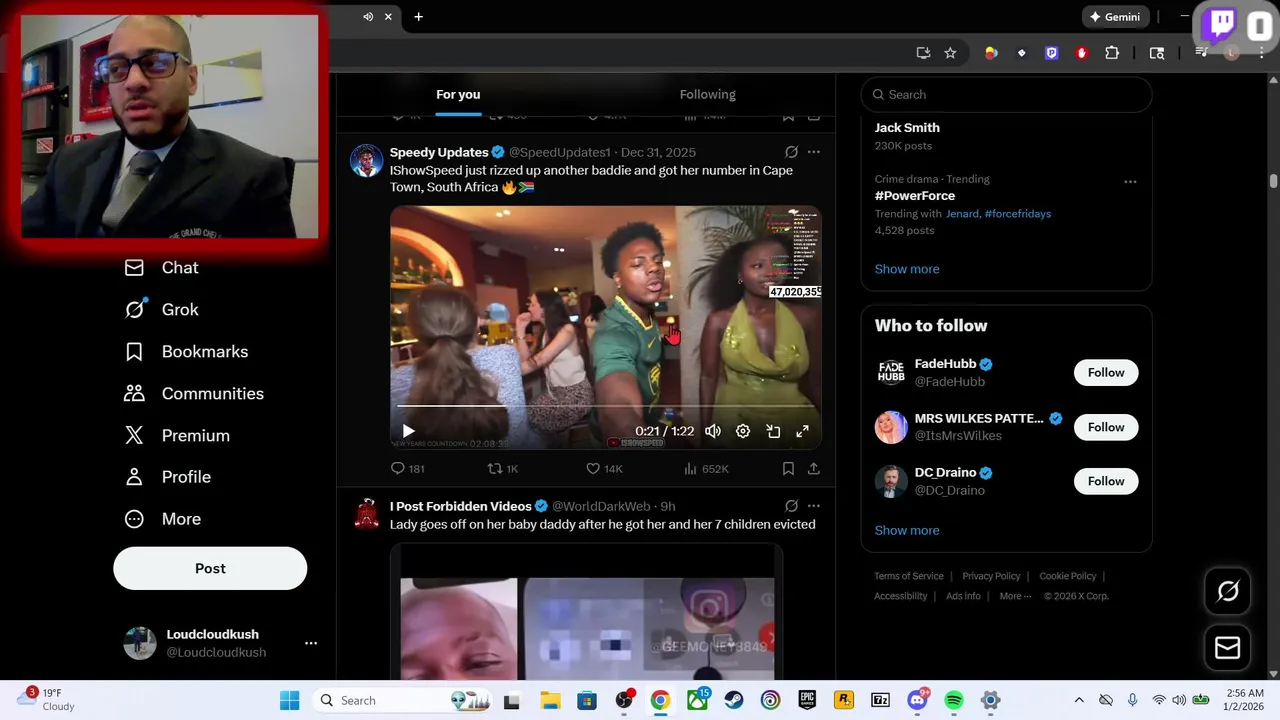
Task: Follow FadeHubb
Action: (x=1106, y=373)
